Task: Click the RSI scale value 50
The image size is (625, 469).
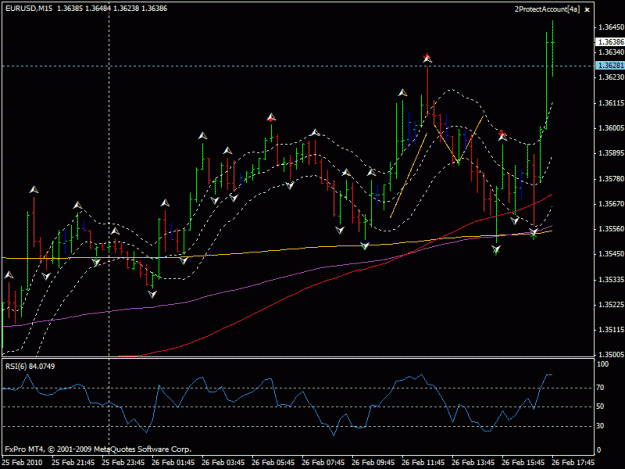Action: coord(600,406)
